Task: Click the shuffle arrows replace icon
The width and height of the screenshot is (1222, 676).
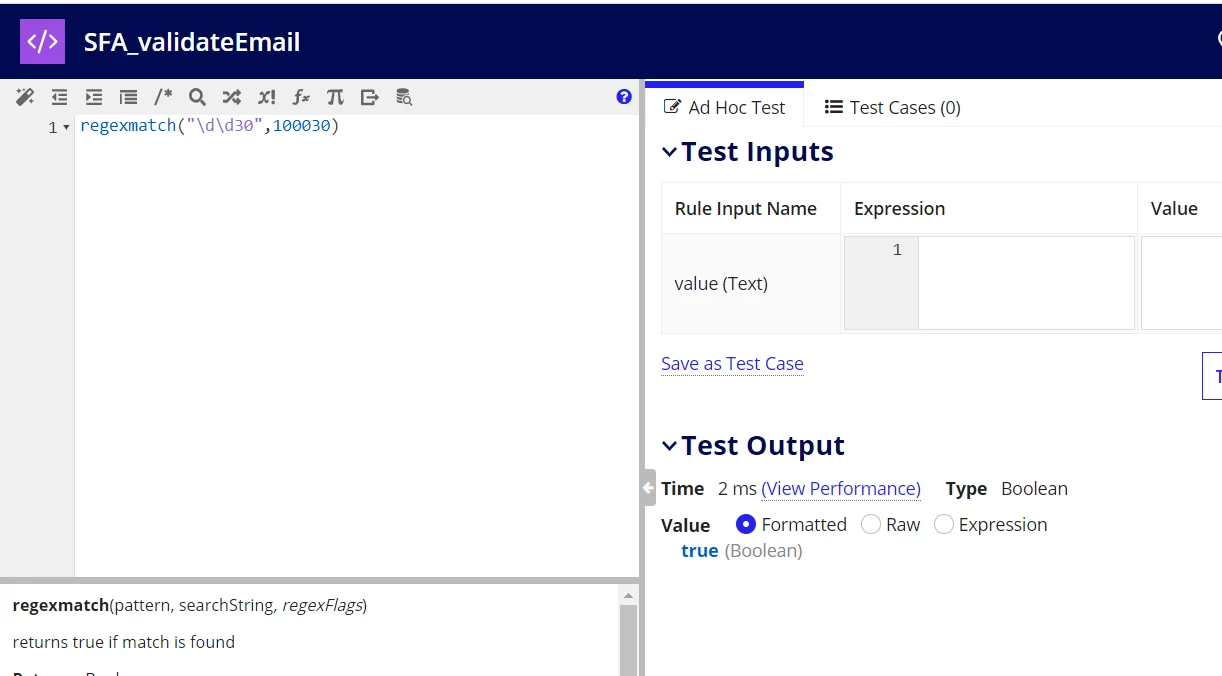Action: [231, 97]
